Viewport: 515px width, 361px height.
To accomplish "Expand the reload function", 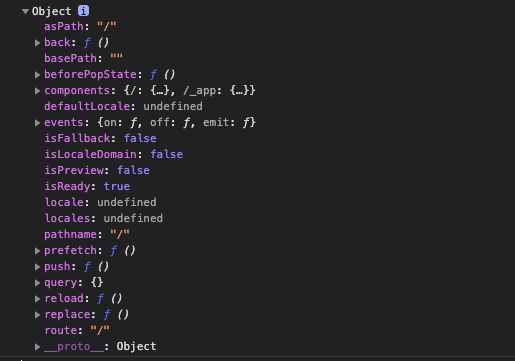I will point(37,299).
